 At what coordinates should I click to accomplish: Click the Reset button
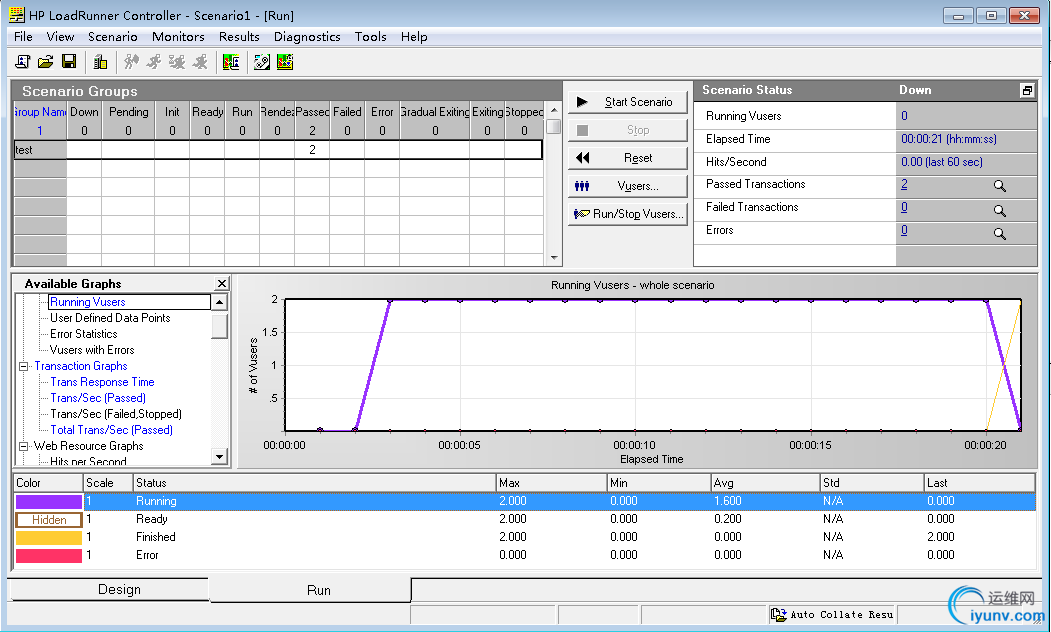pos(627,158)
